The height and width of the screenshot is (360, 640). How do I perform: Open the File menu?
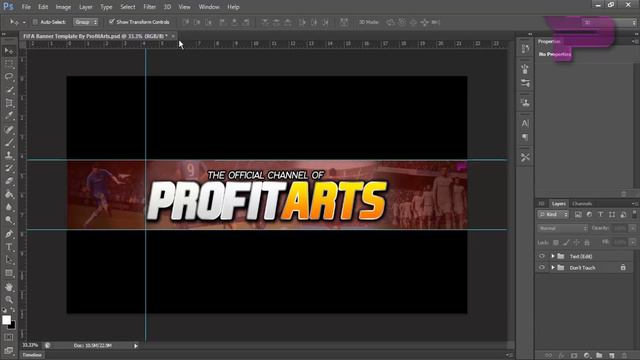click(26, 7)
